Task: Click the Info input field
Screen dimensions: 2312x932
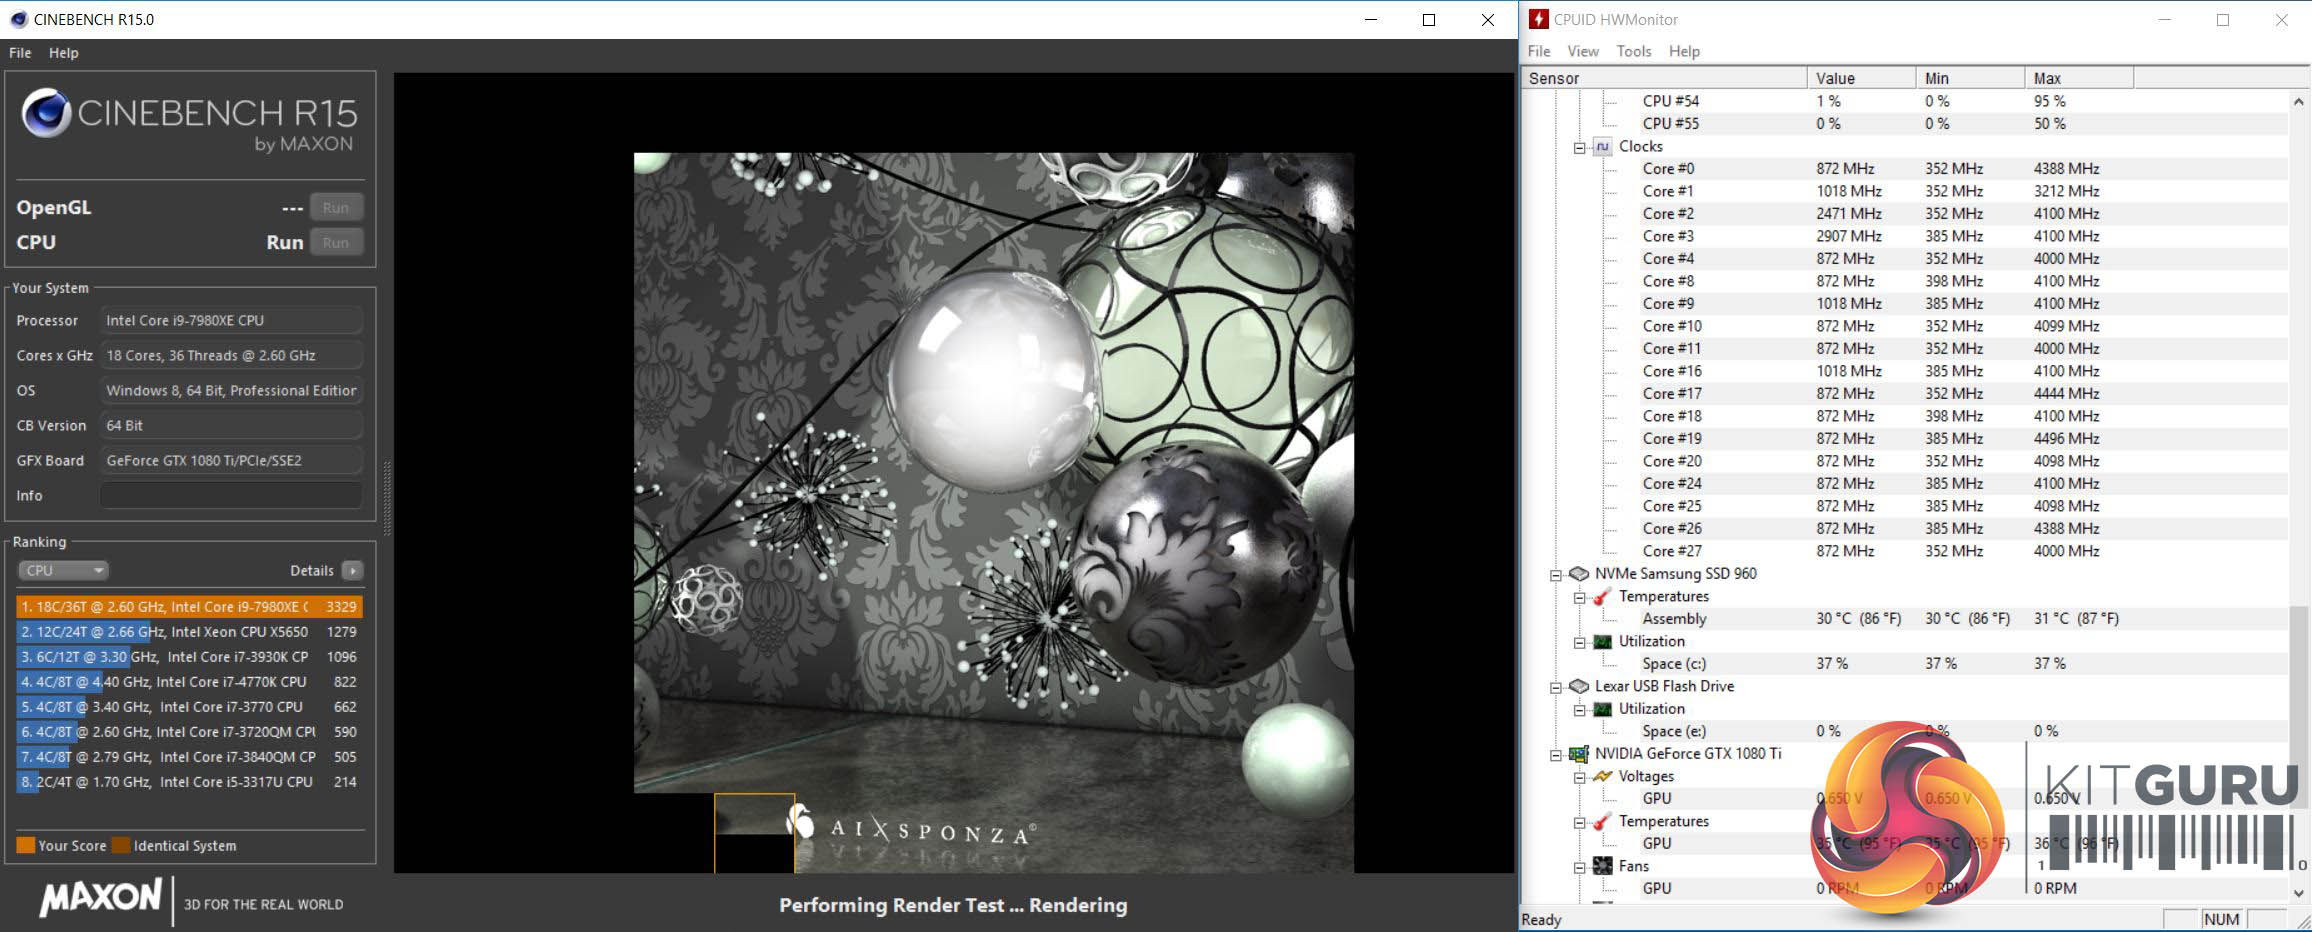Action: 231,496
